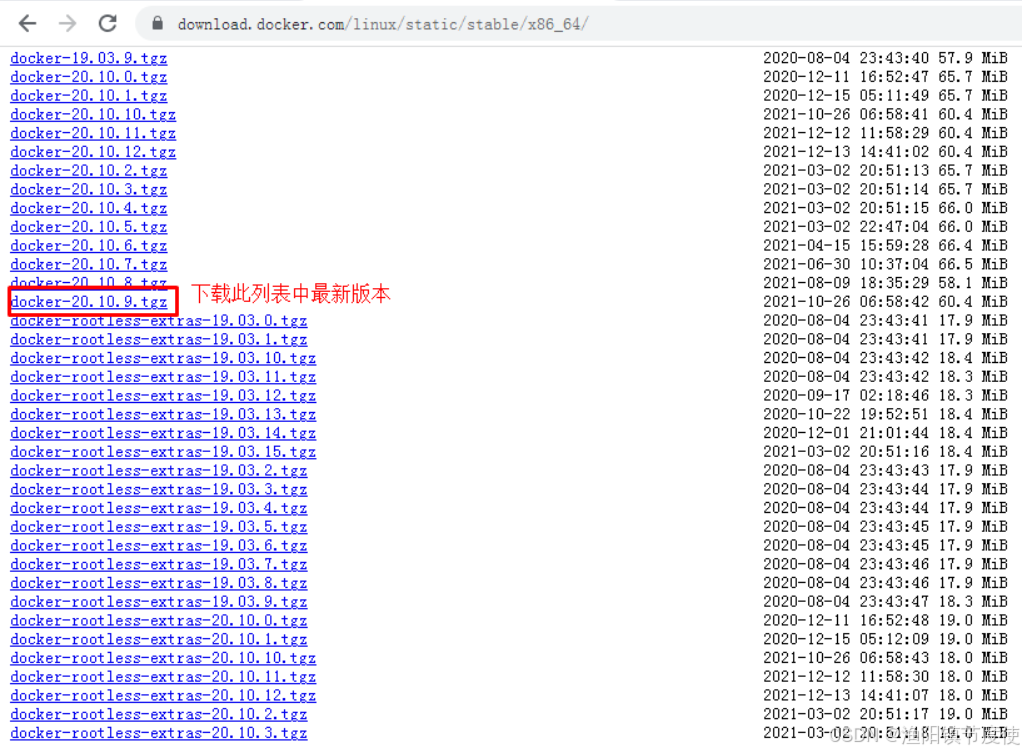Get the docker-20.10.12.tgz file
This screenshot has width=1024, height=753.
pyautogui.click(x=93, y=152)
